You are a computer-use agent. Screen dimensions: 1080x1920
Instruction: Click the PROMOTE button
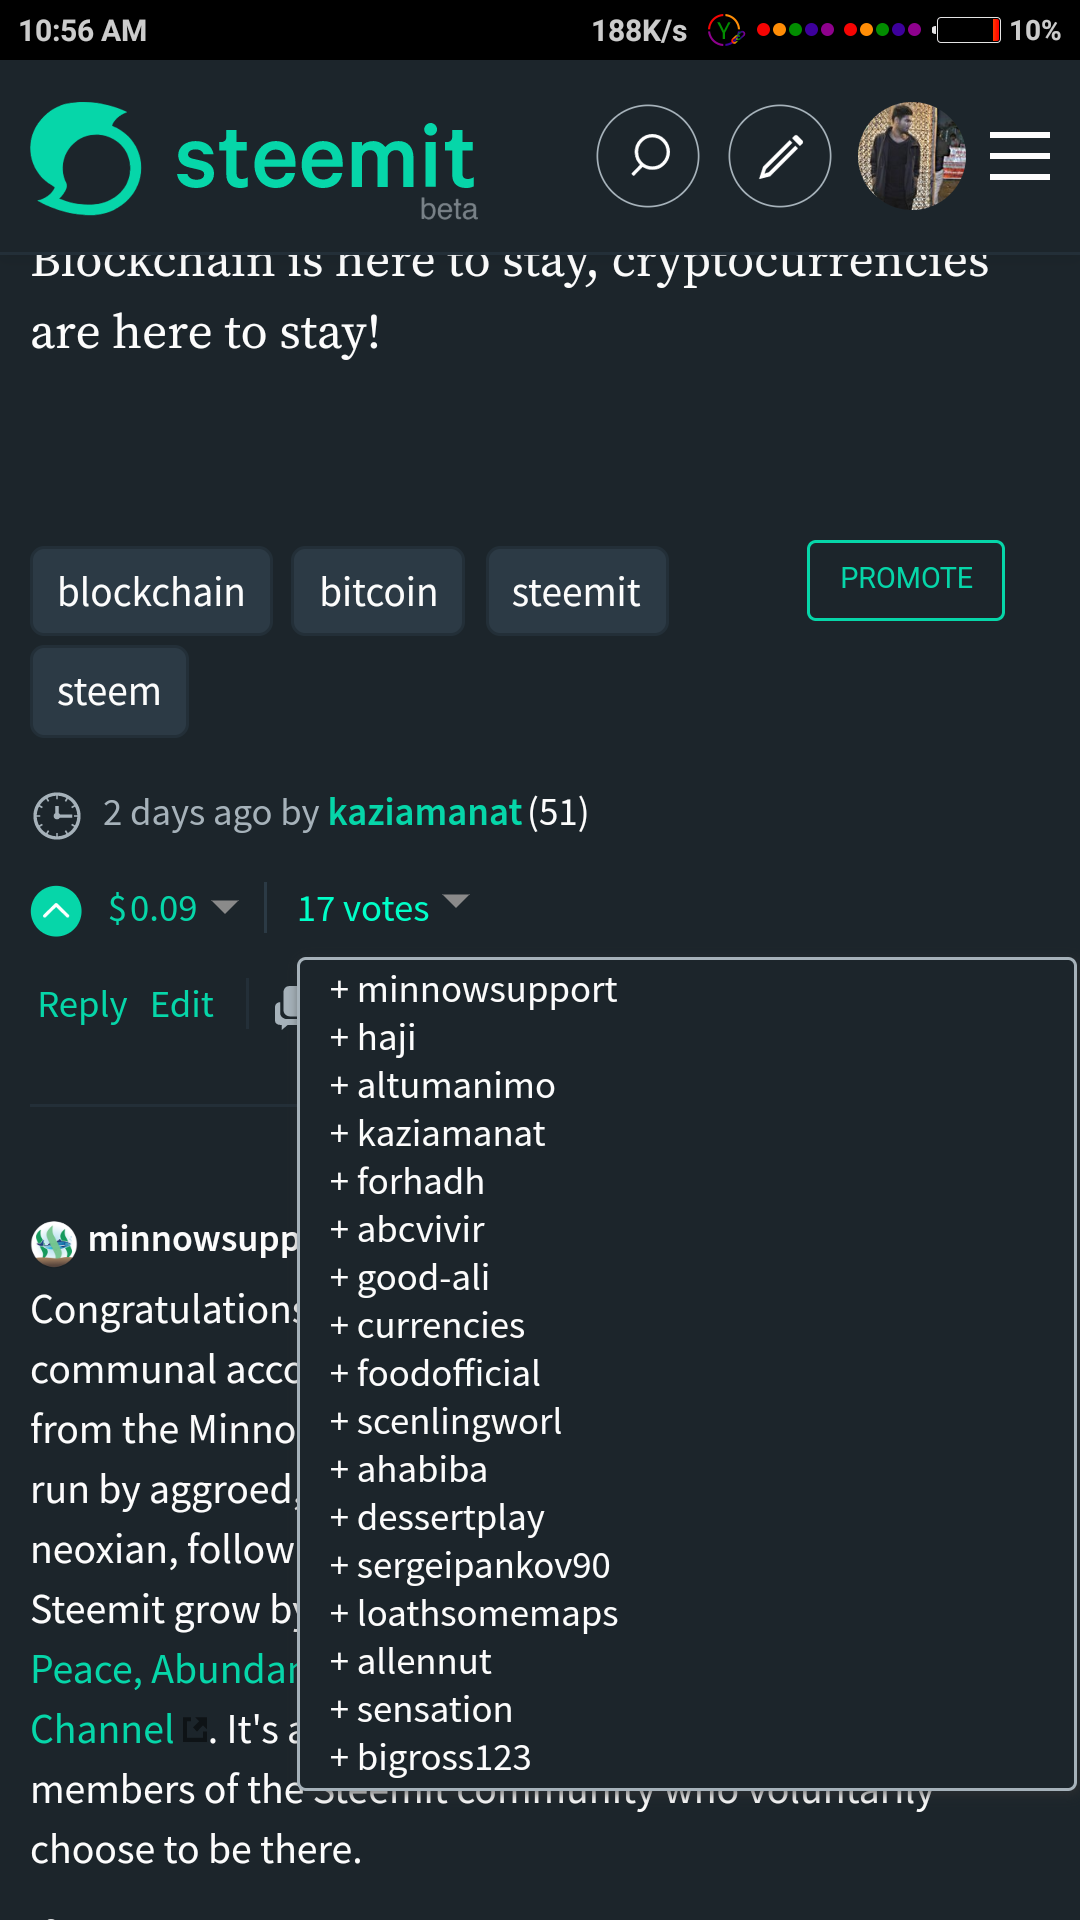pos(905,580)
